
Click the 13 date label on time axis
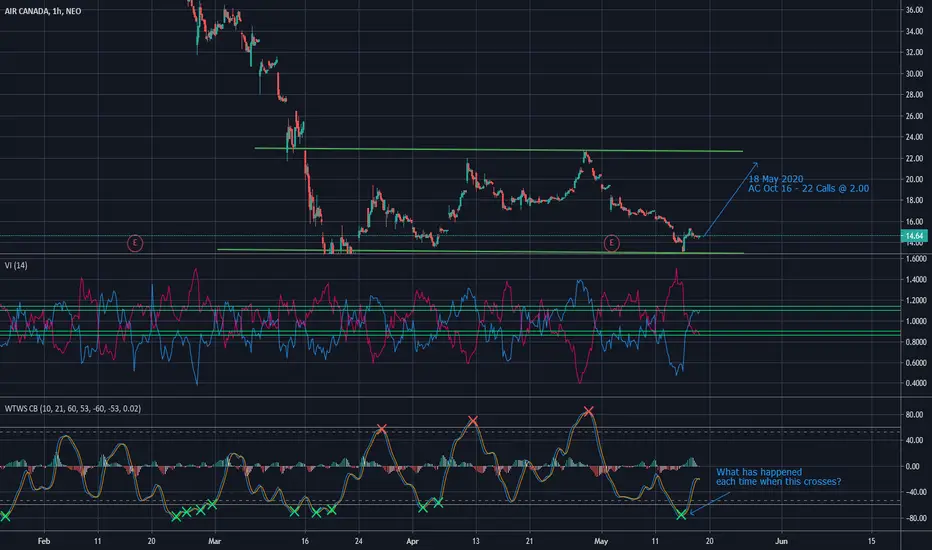(x=476, y=541)
